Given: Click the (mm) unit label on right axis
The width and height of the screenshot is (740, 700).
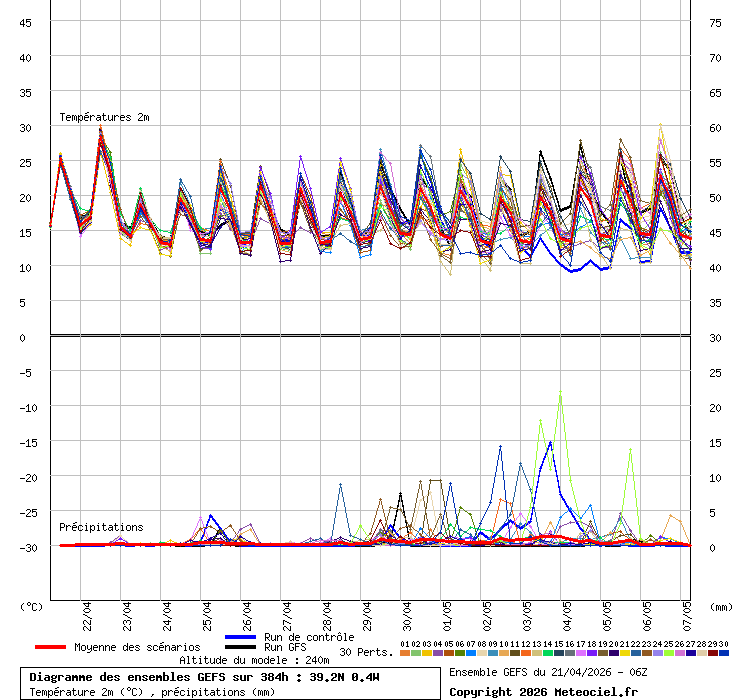Looking at the screenshot, I should click(x=721, y=606).
